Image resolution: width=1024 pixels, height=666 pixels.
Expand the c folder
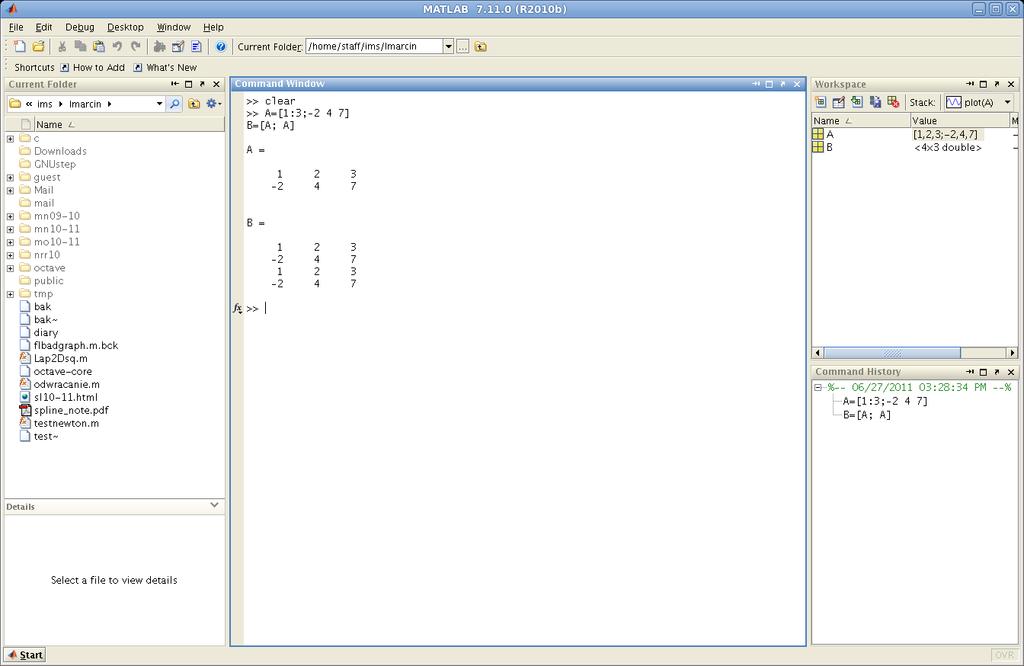(10, 138)
